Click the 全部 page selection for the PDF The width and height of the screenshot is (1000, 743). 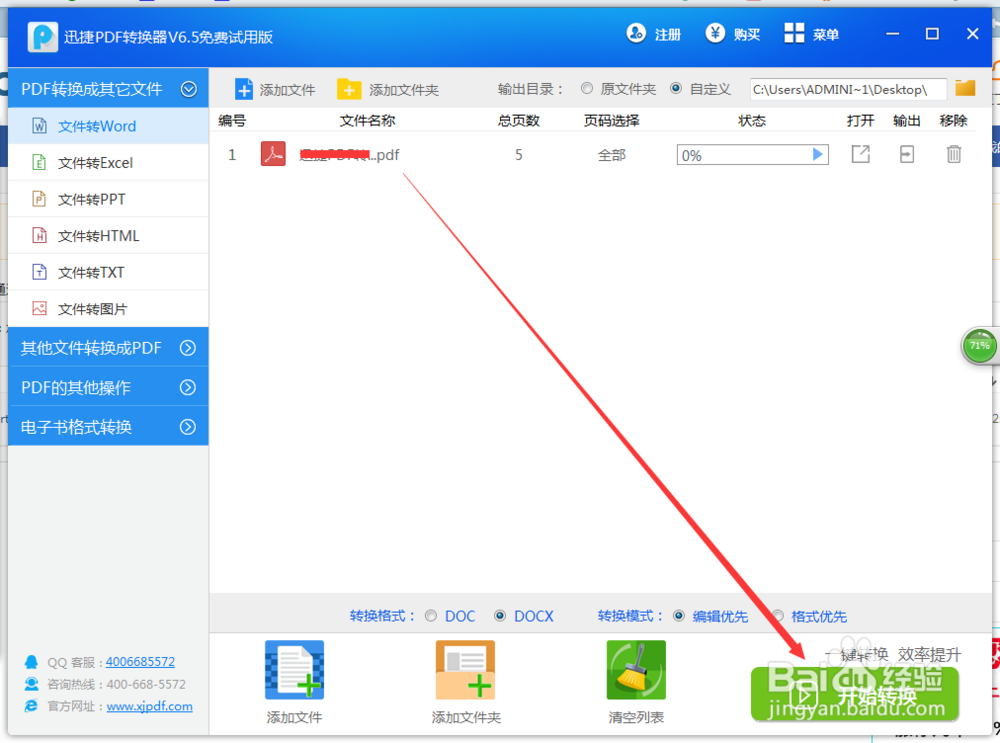612,155
